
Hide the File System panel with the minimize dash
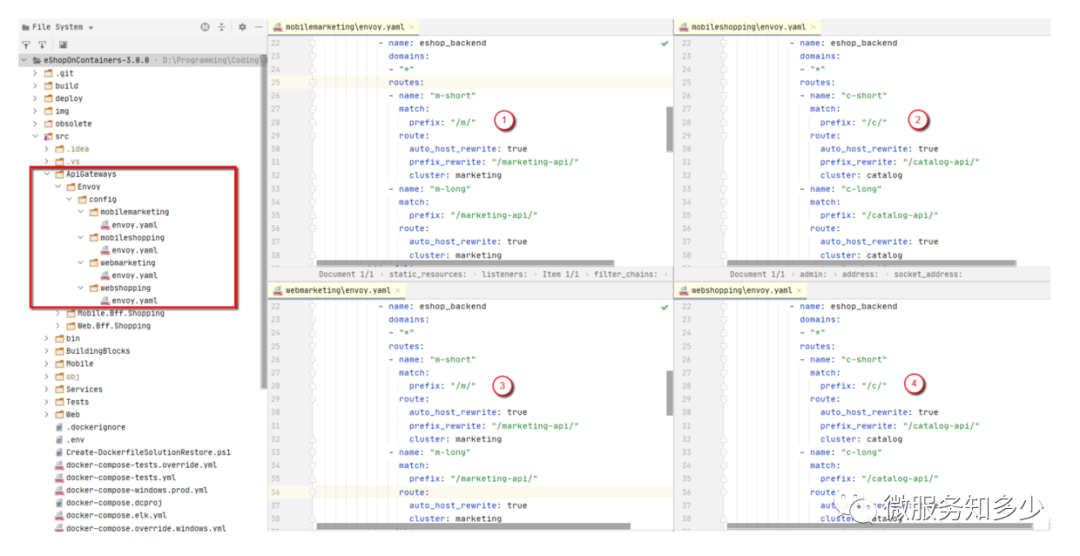(258, 27)
